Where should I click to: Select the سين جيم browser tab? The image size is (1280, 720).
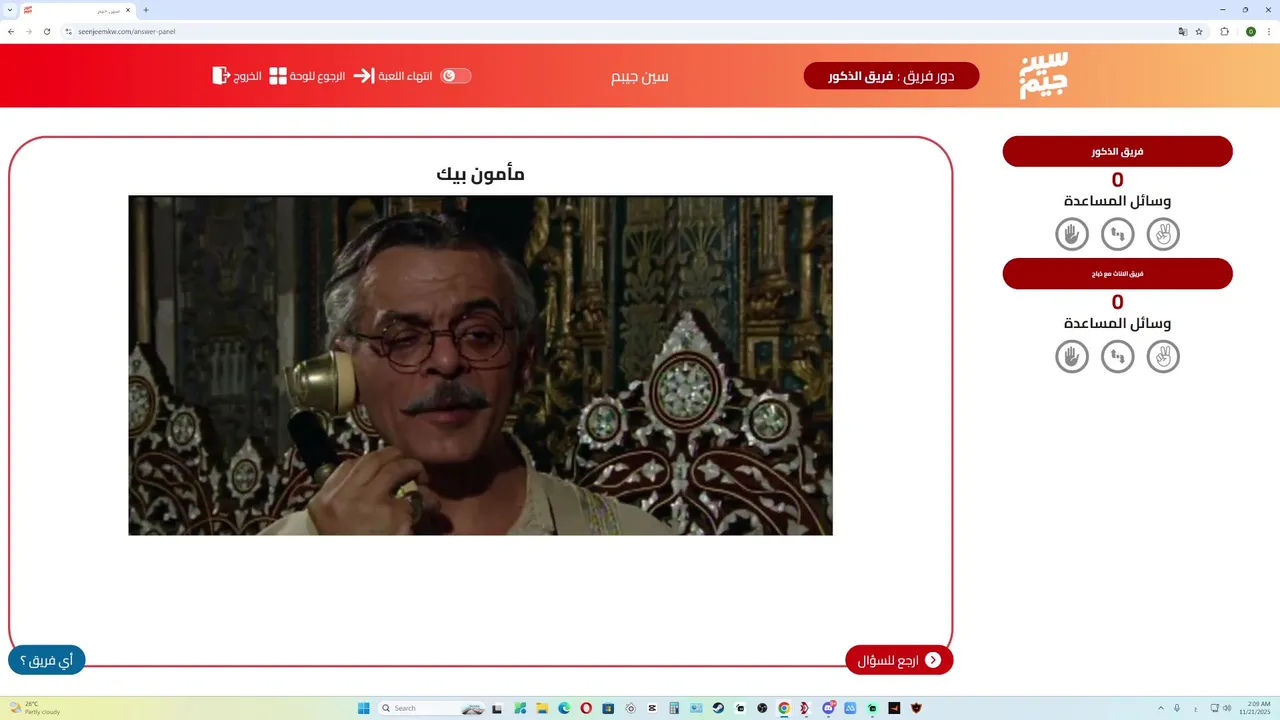78,10
